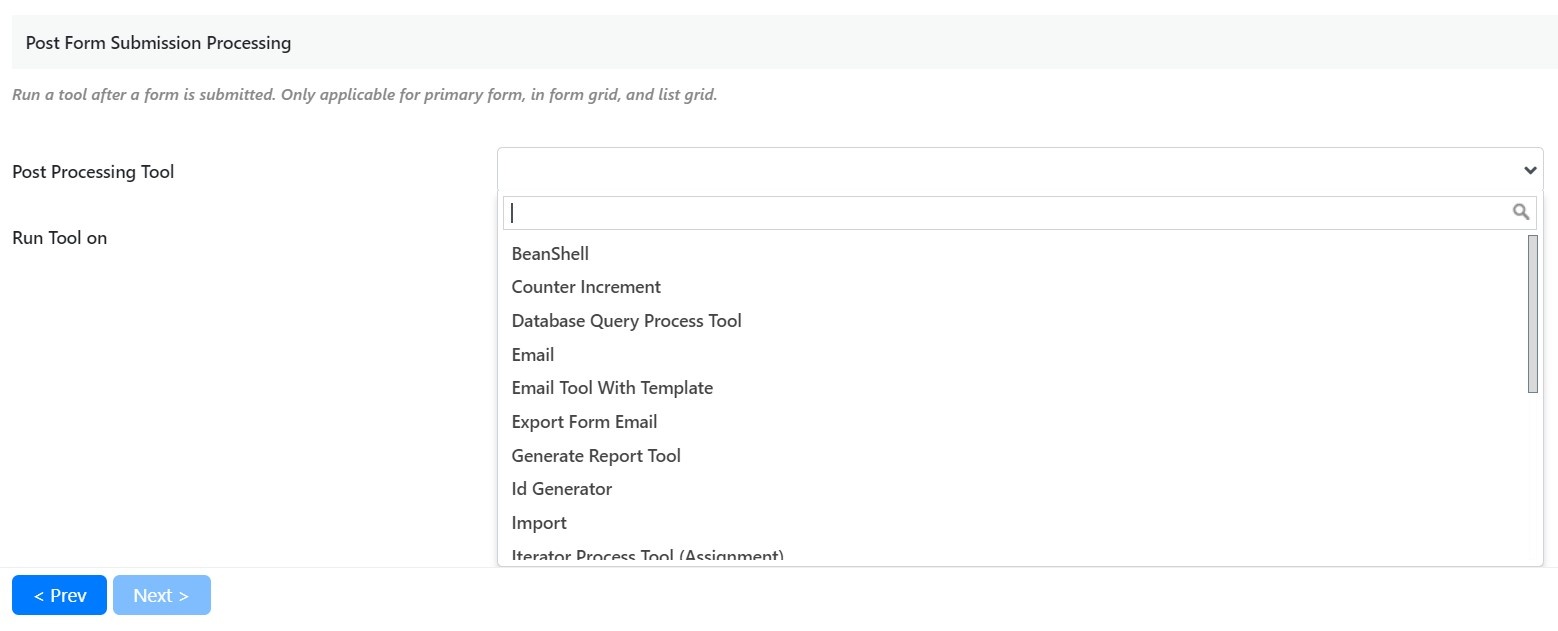
Task: Select the Email option
Action: (x=533, y=355)
